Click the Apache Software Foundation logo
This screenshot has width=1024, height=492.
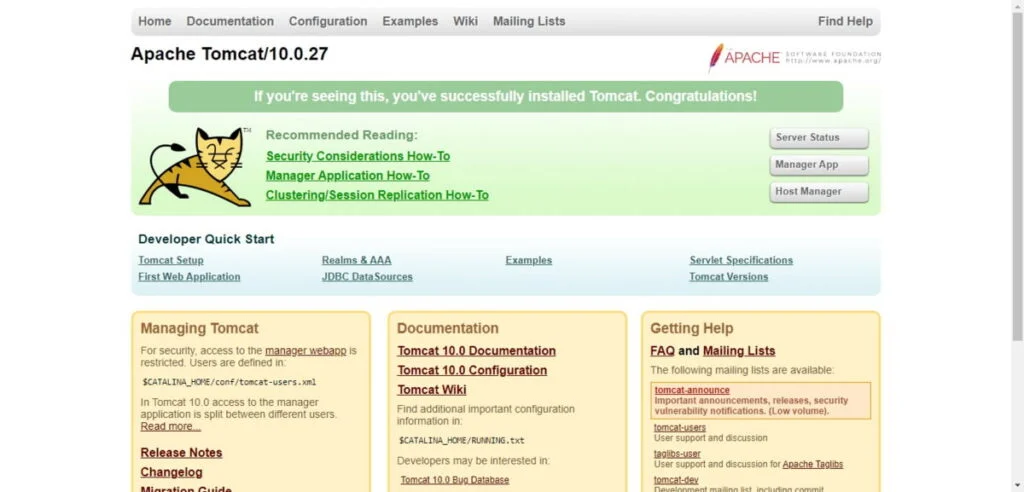[795, 57]
